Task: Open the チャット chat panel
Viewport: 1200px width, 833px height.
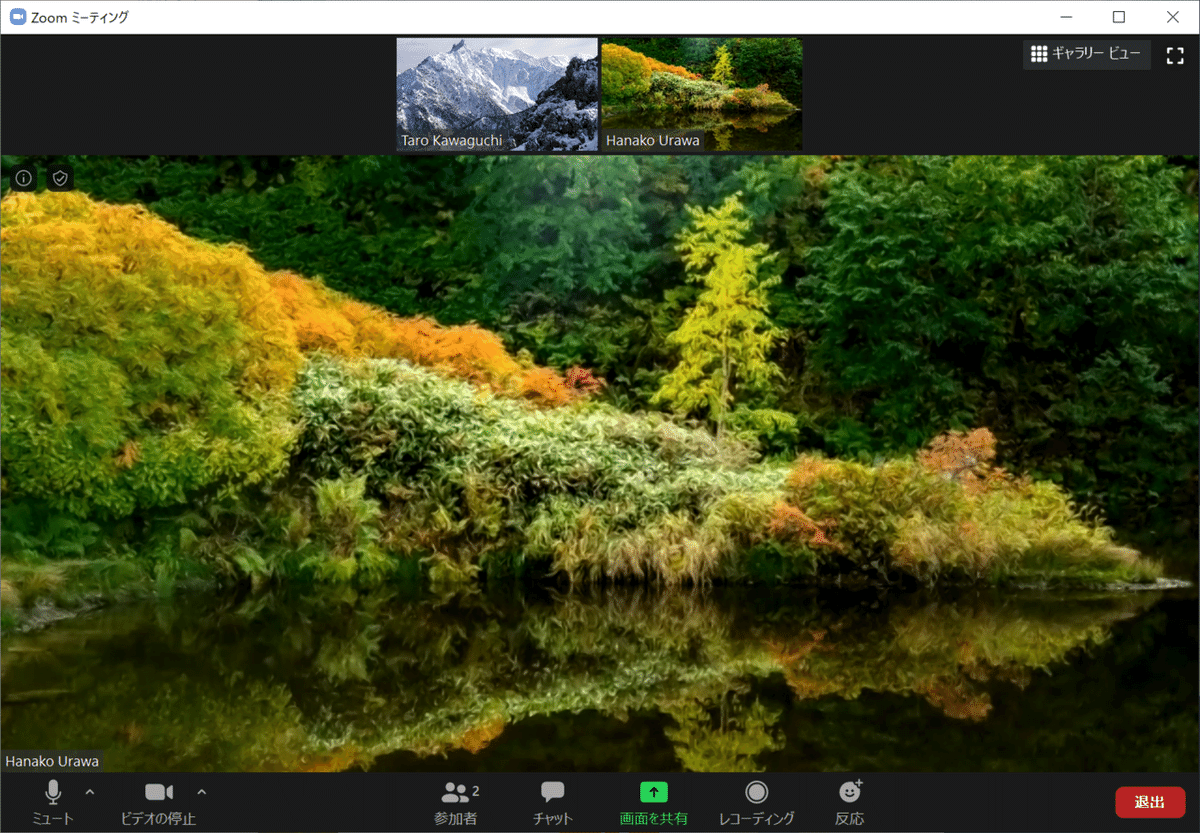Action: [x=553, y=802]
